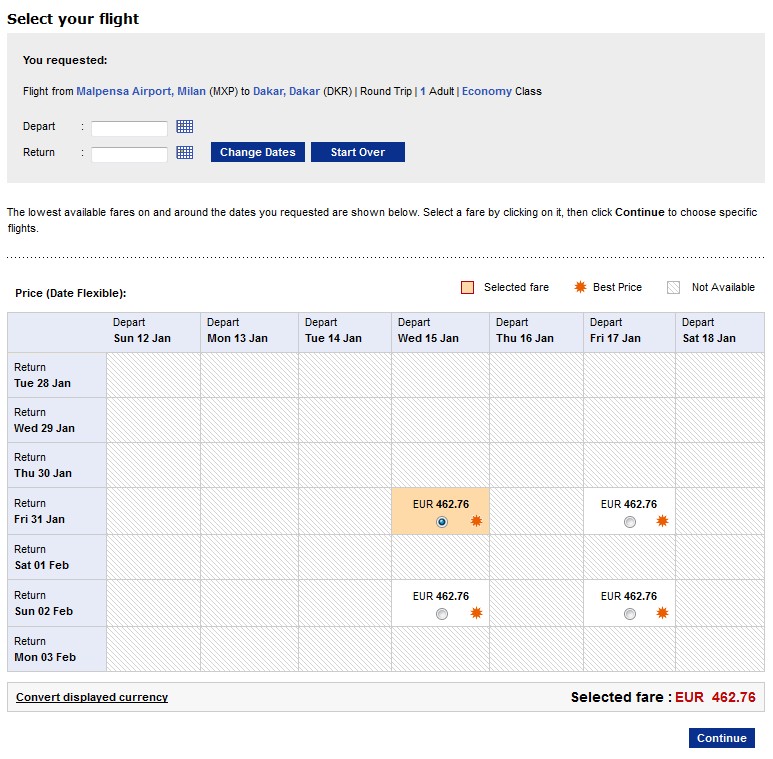Click the Change Dates button
Image resolution: width=773 pixels, height=759 pixels.
[x=258, y=152]
